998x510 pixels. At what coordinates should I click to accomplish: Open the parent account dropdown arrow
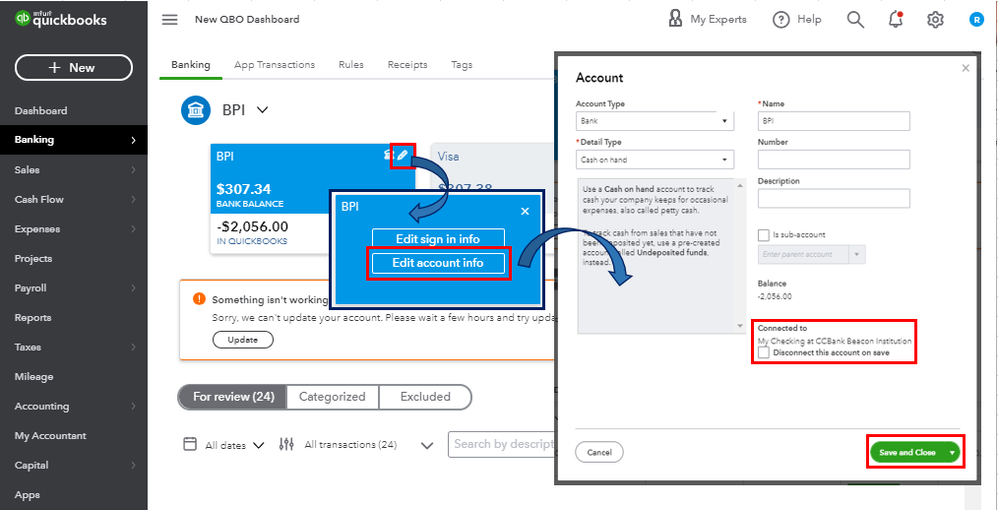tap(857, 255)
